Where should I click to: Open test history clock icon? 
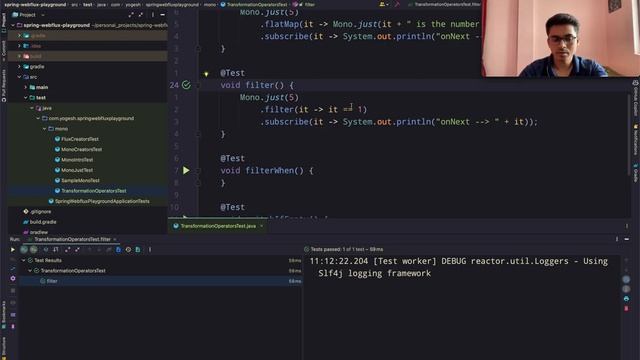128,249
